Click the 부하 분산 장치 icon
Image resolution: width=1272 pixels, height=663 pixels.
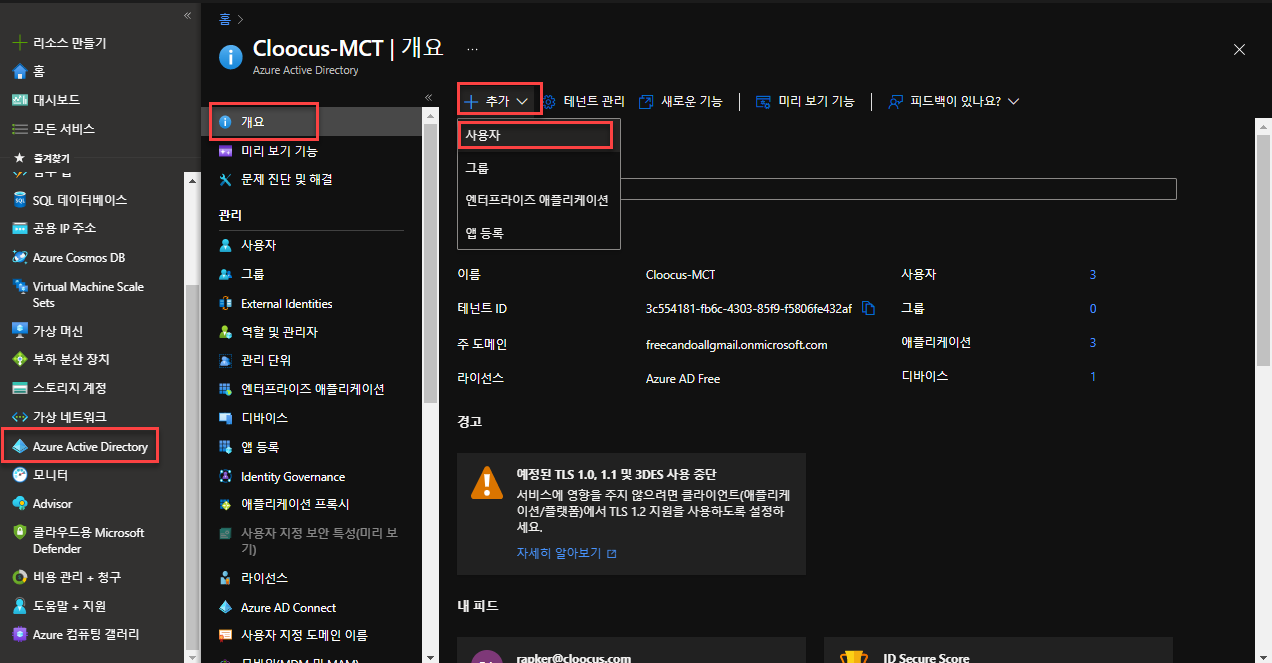(19, 359)
